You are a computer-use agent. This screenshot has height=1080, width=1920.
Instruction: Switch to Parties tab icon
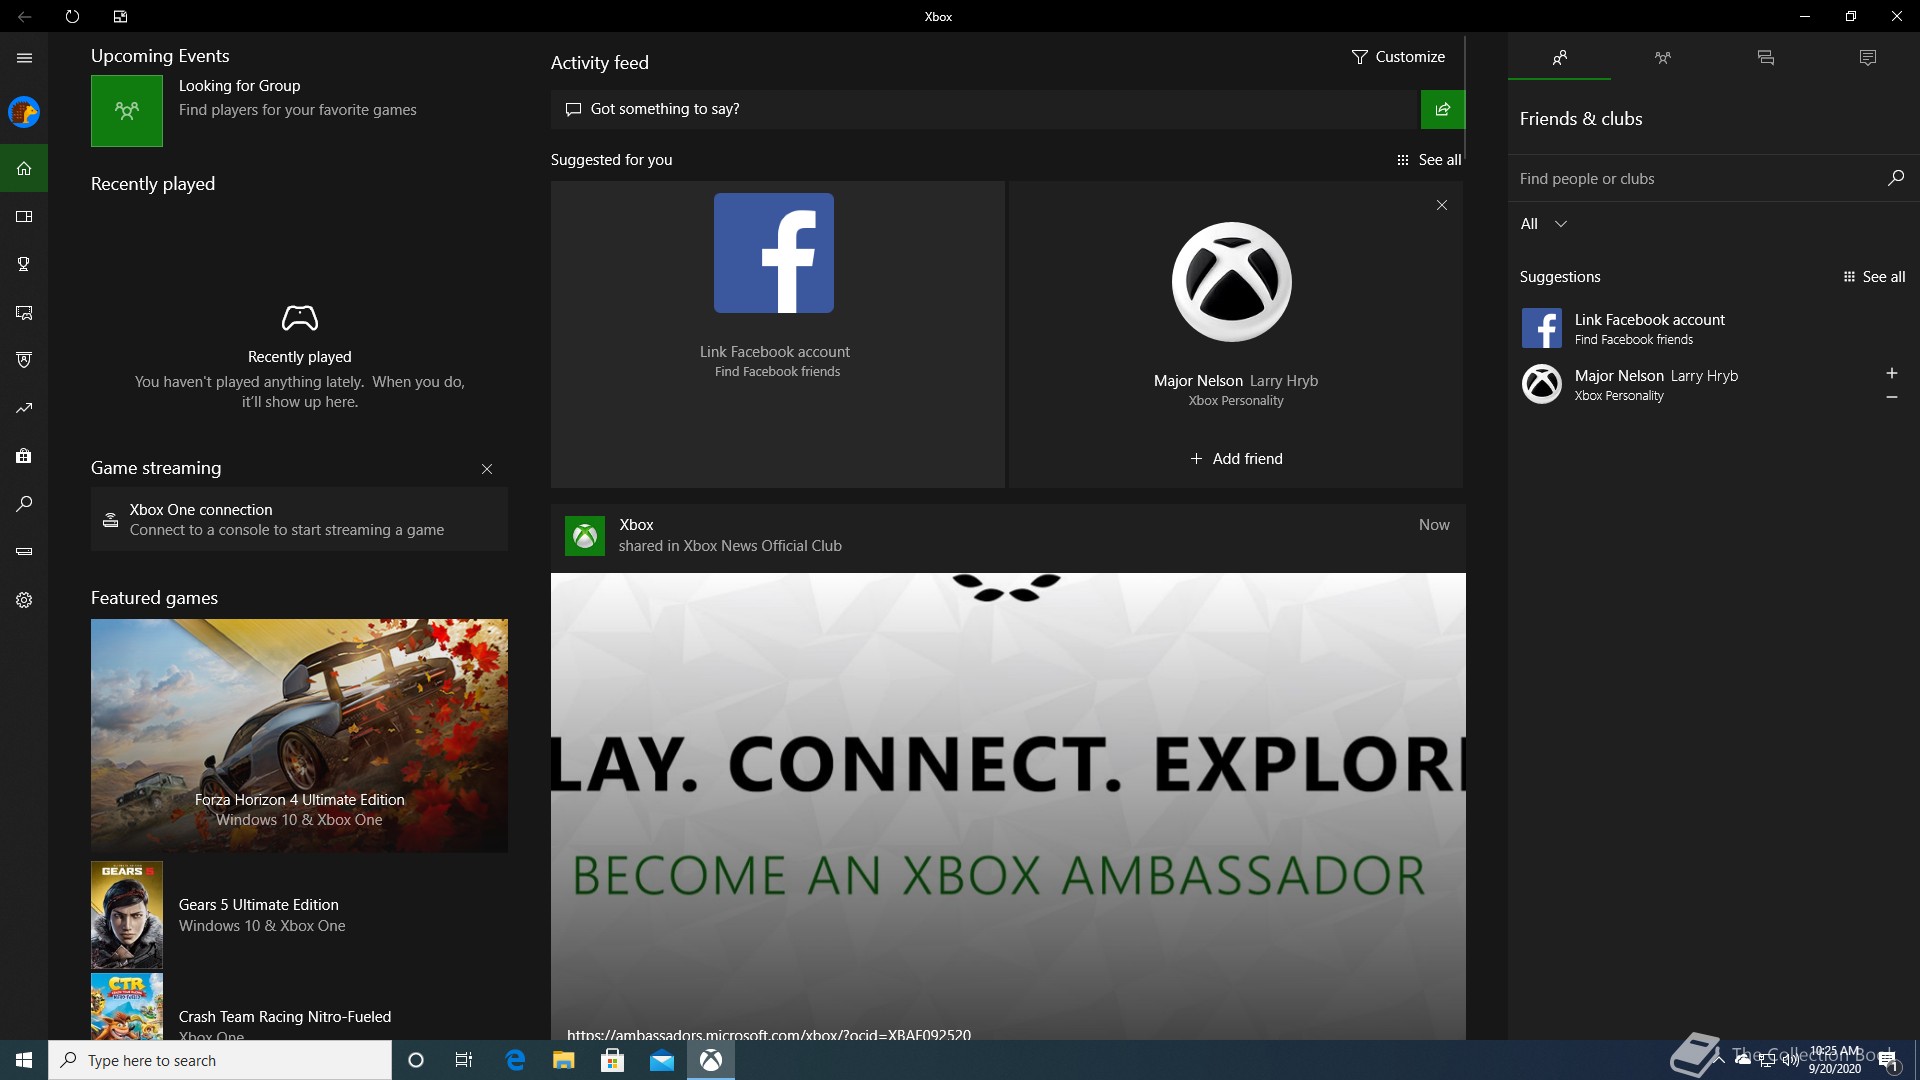click(1662, 58)
